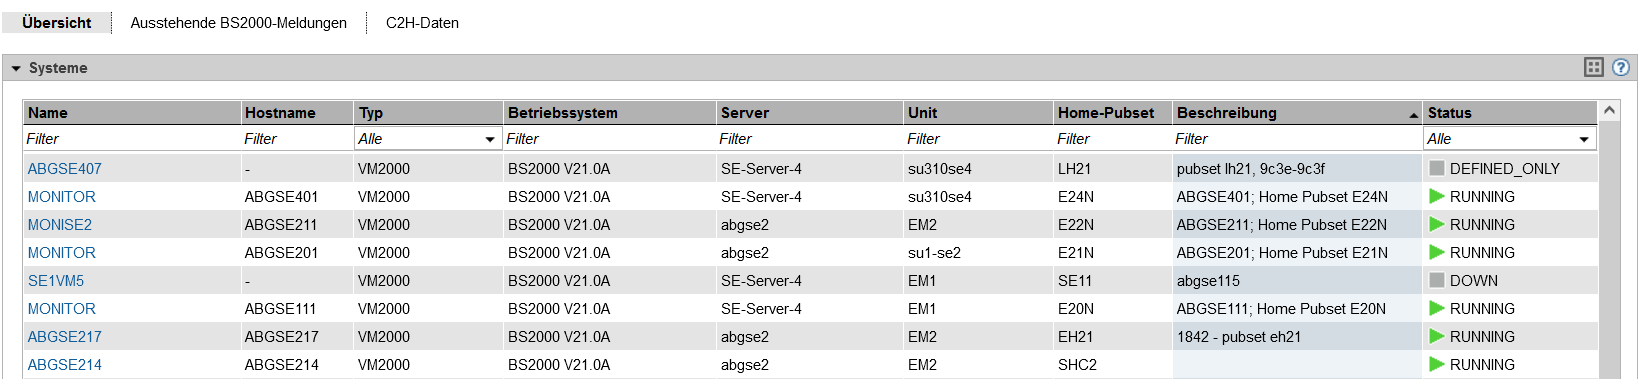Open the SE1VM5 system link

(x=56, y=280)
